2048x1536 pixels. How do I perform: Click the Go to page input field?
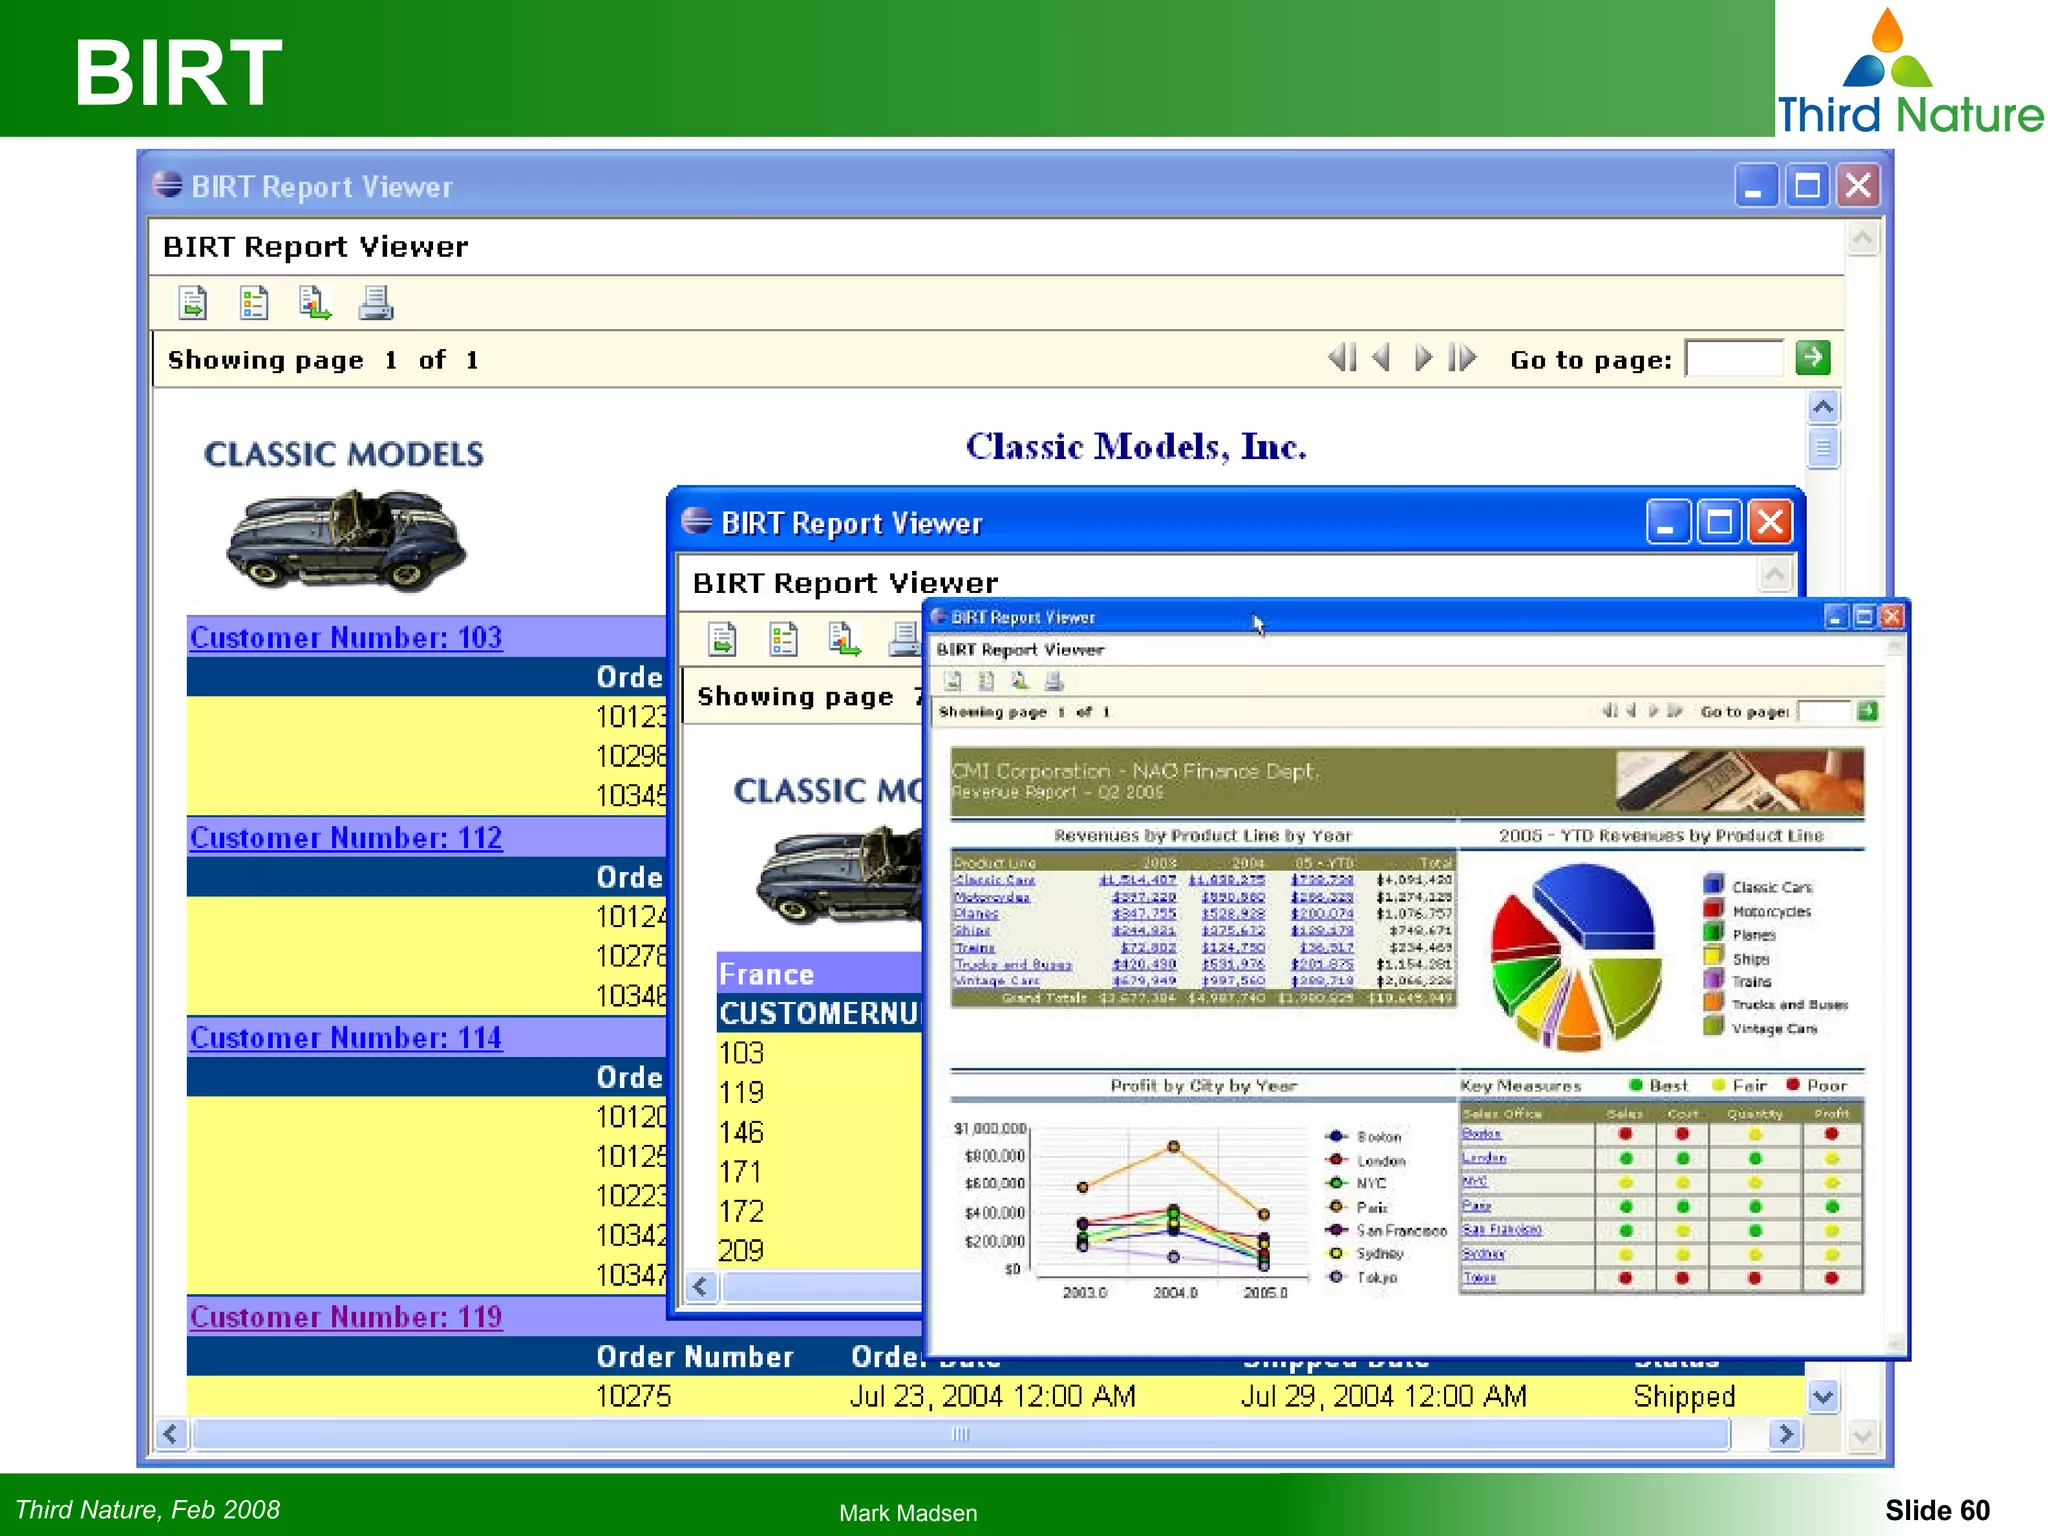pyautogui.click(x=1734, y=358)
